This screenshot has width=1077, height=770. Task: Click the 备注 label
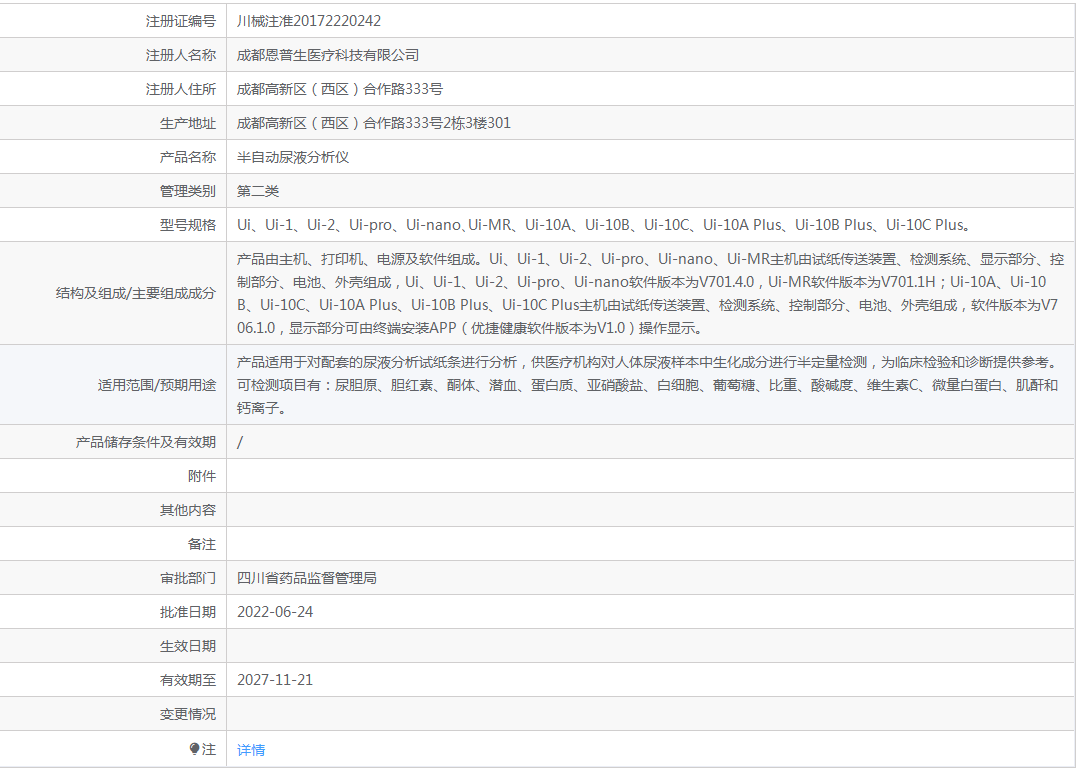coord(202,544)
